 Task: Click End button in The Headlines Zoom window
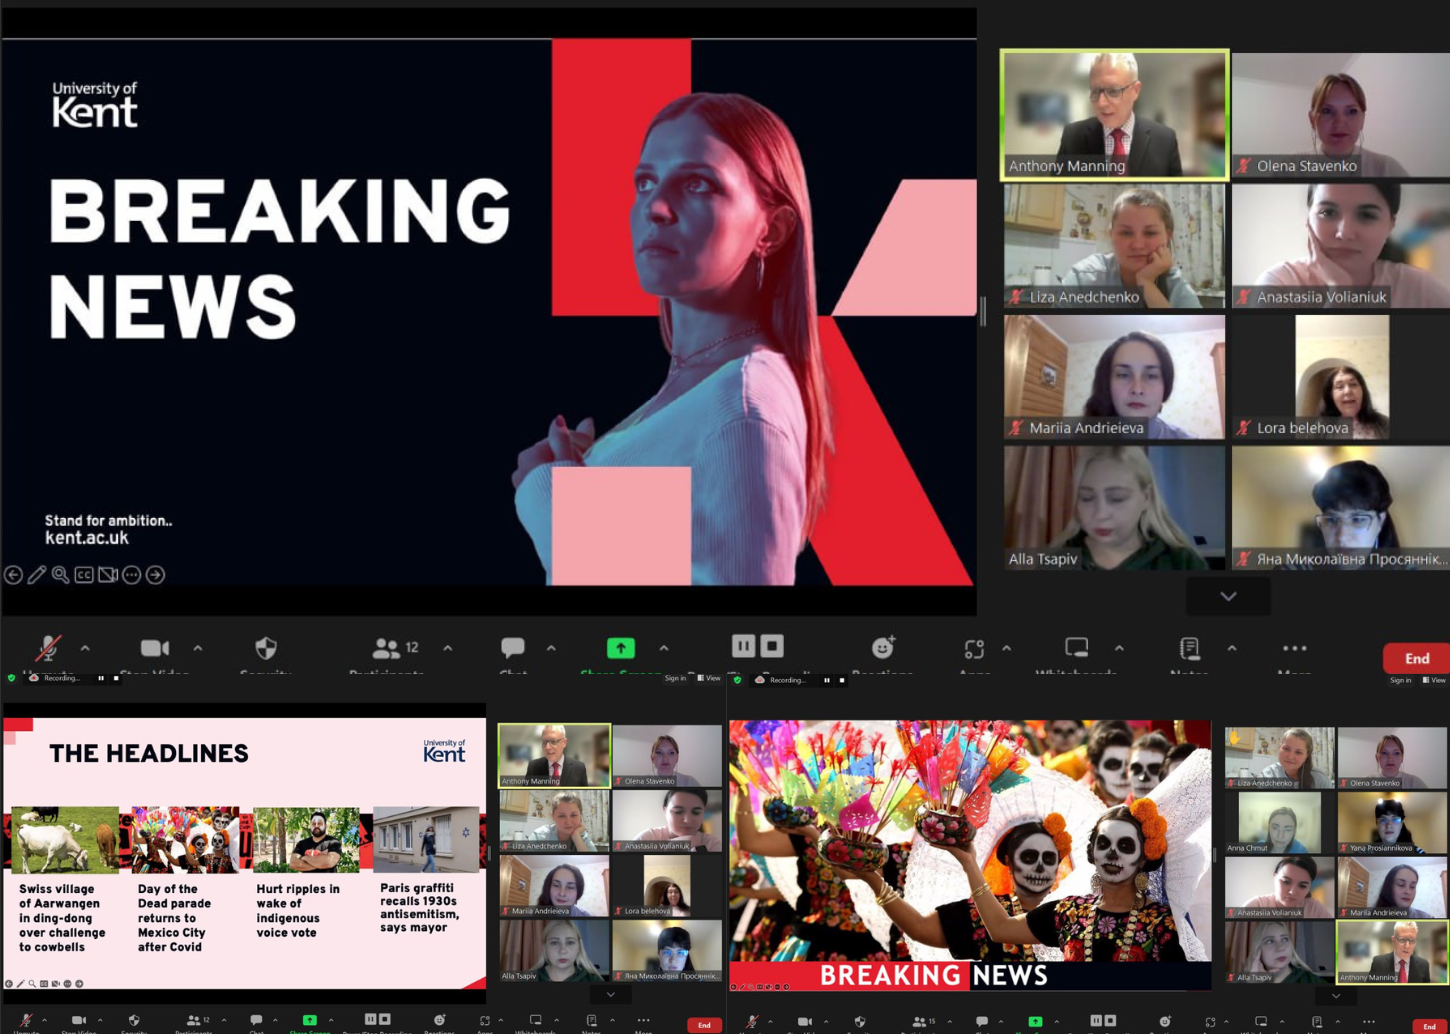tap(704, 1025)
